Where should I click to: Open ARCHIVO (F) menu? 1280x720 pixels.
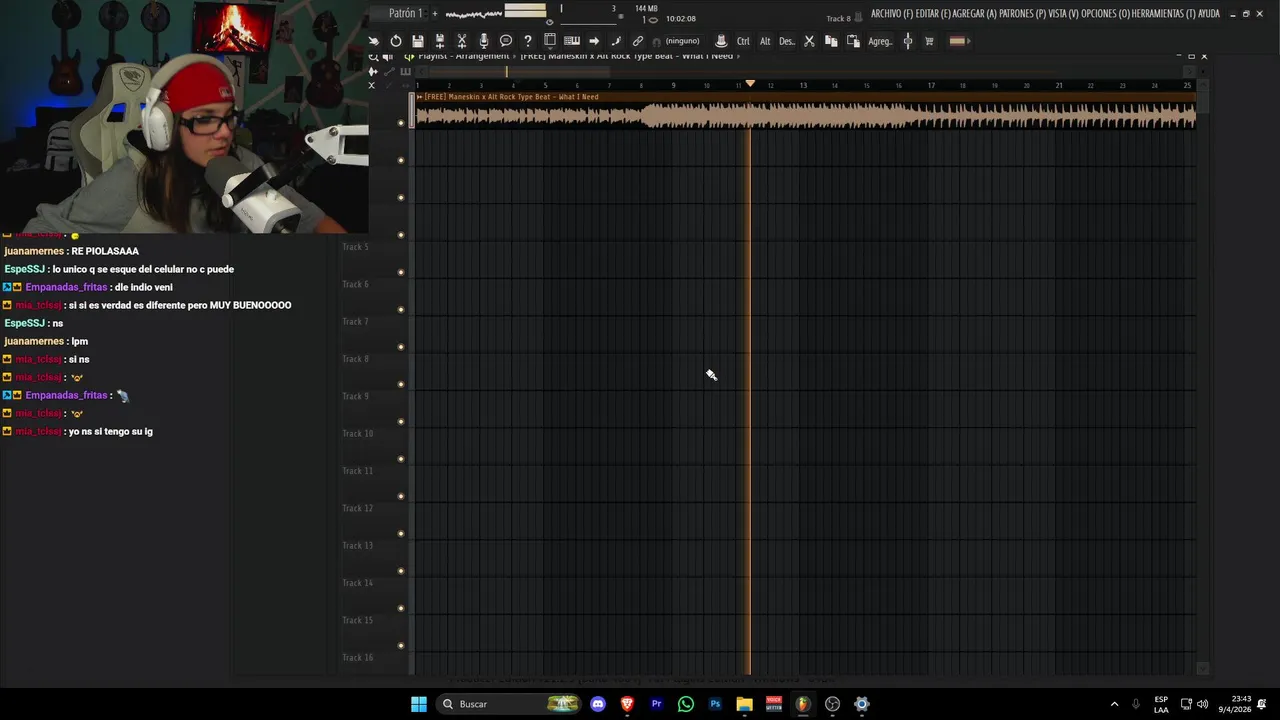[892, 14]
